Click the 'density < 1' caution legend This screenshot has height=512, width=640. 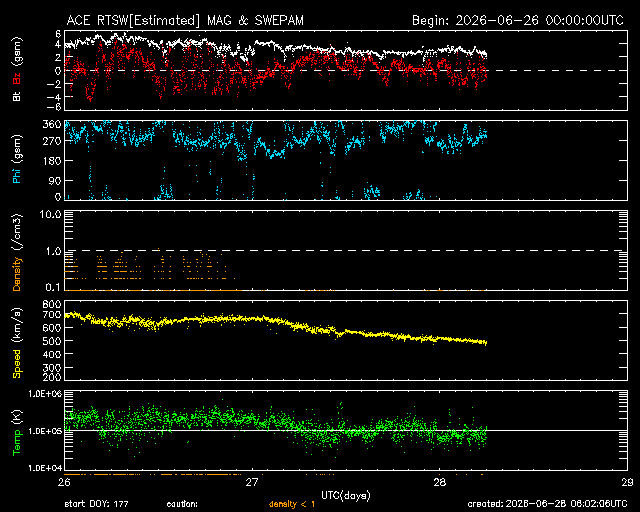click(292, 504)
